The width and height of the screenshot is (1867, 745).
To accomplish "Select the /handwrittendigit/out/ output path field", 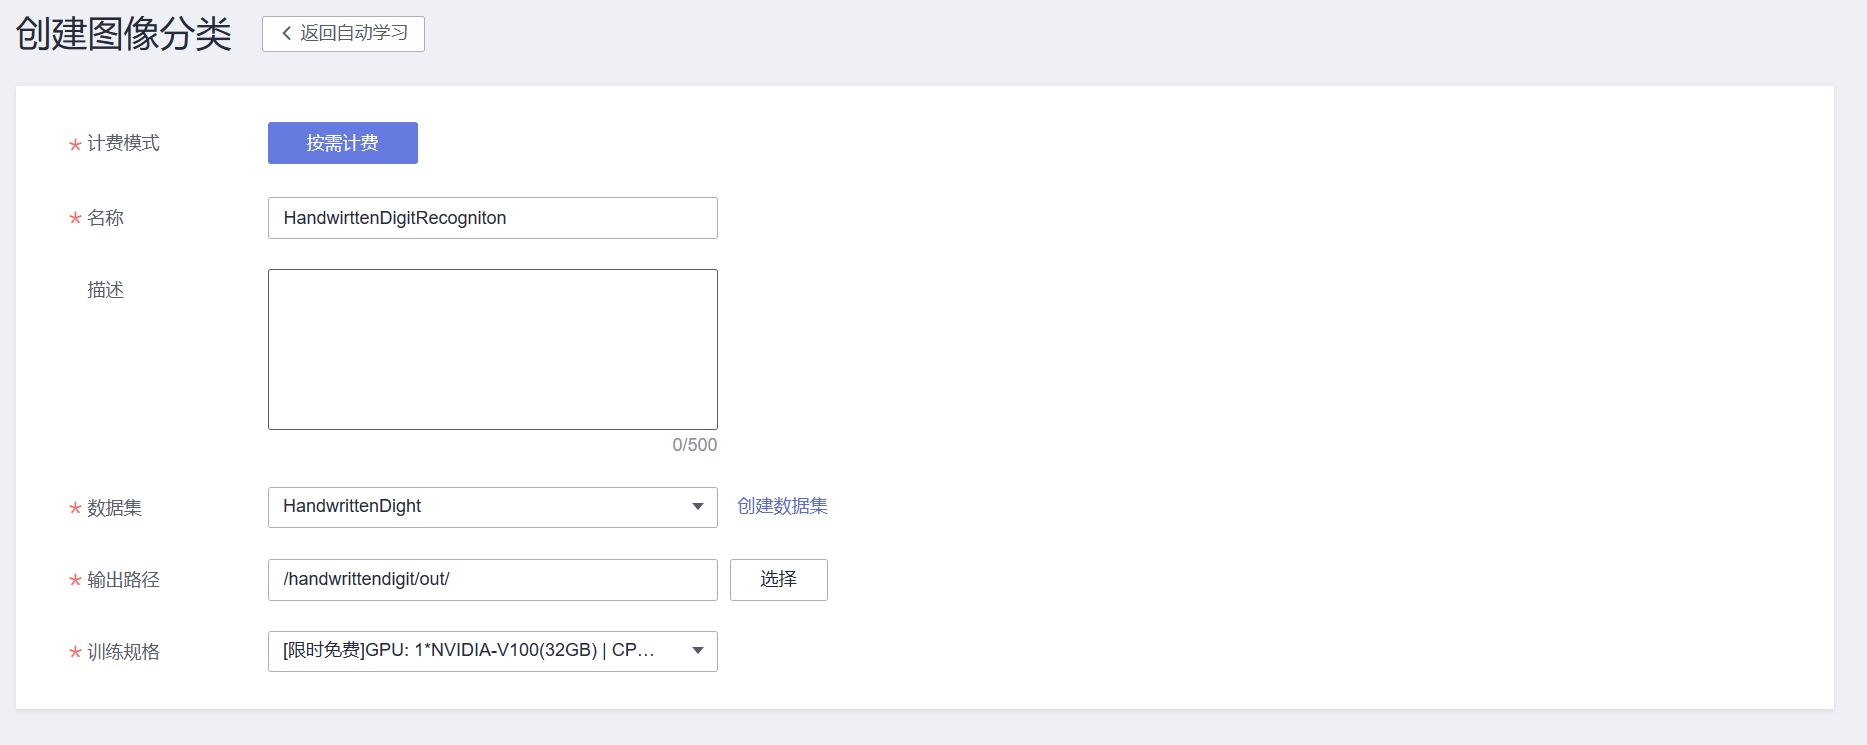I will click(490, 579).
